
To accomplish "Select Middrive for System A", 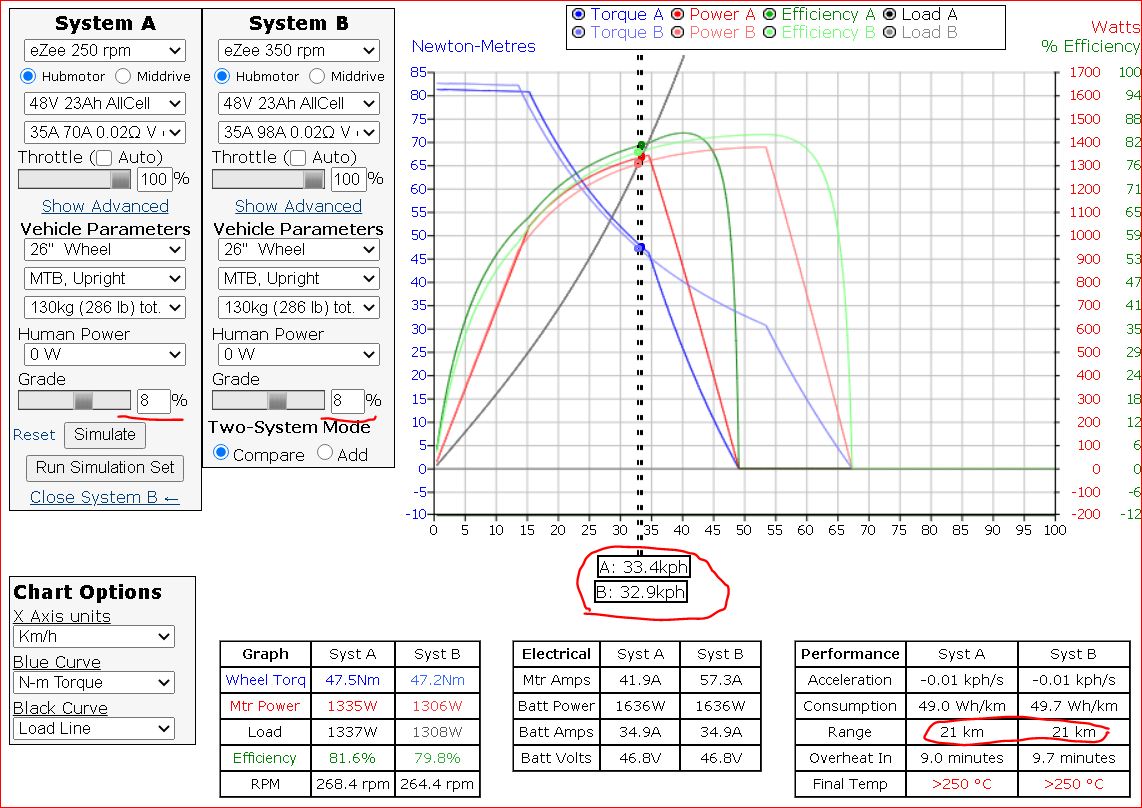I will pos(123,76).
